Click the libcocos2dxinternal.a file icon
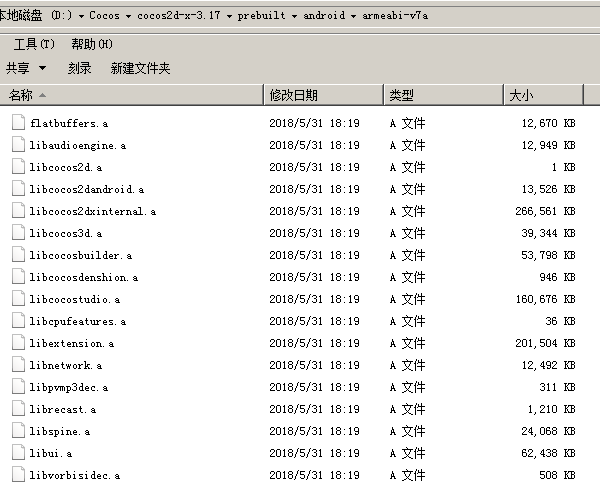Screen dimensions: 600x482 (18, 211)
